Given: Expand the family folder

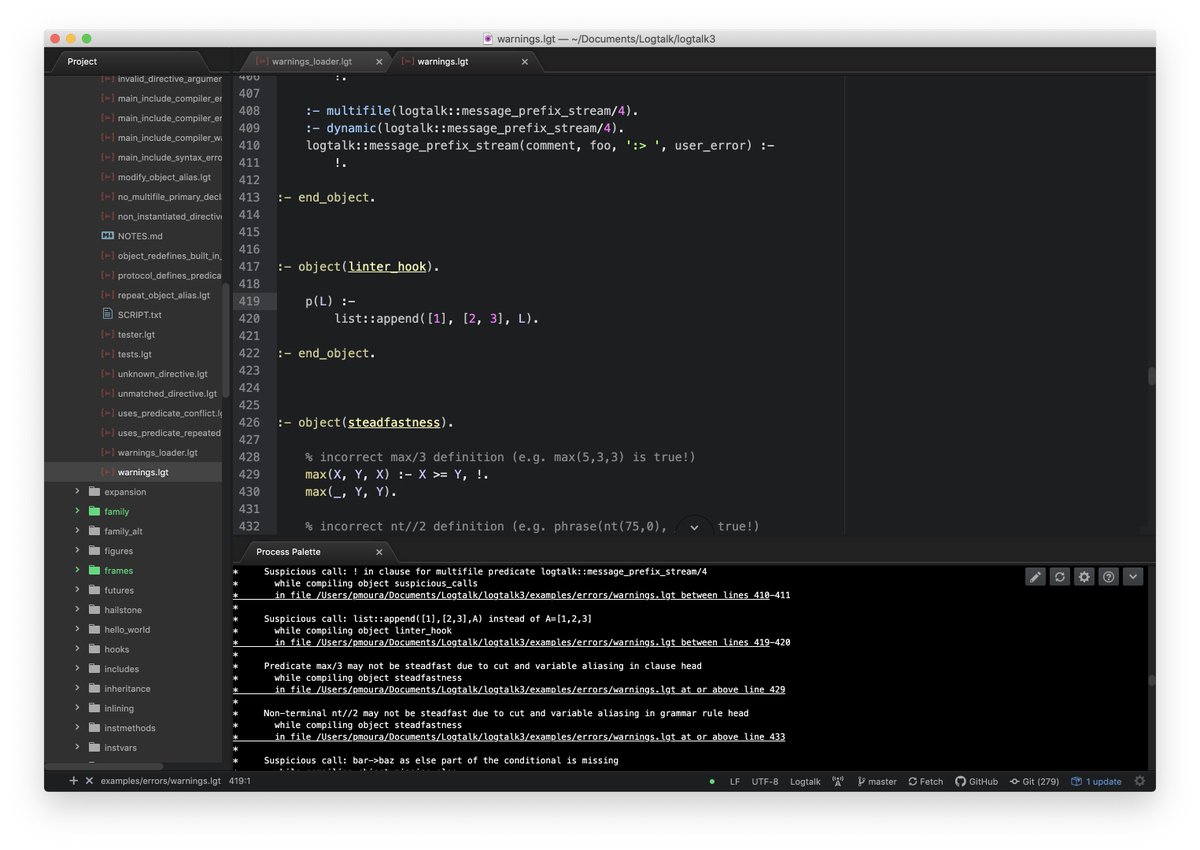Looking at the screenshot, I should coord(77,511).
